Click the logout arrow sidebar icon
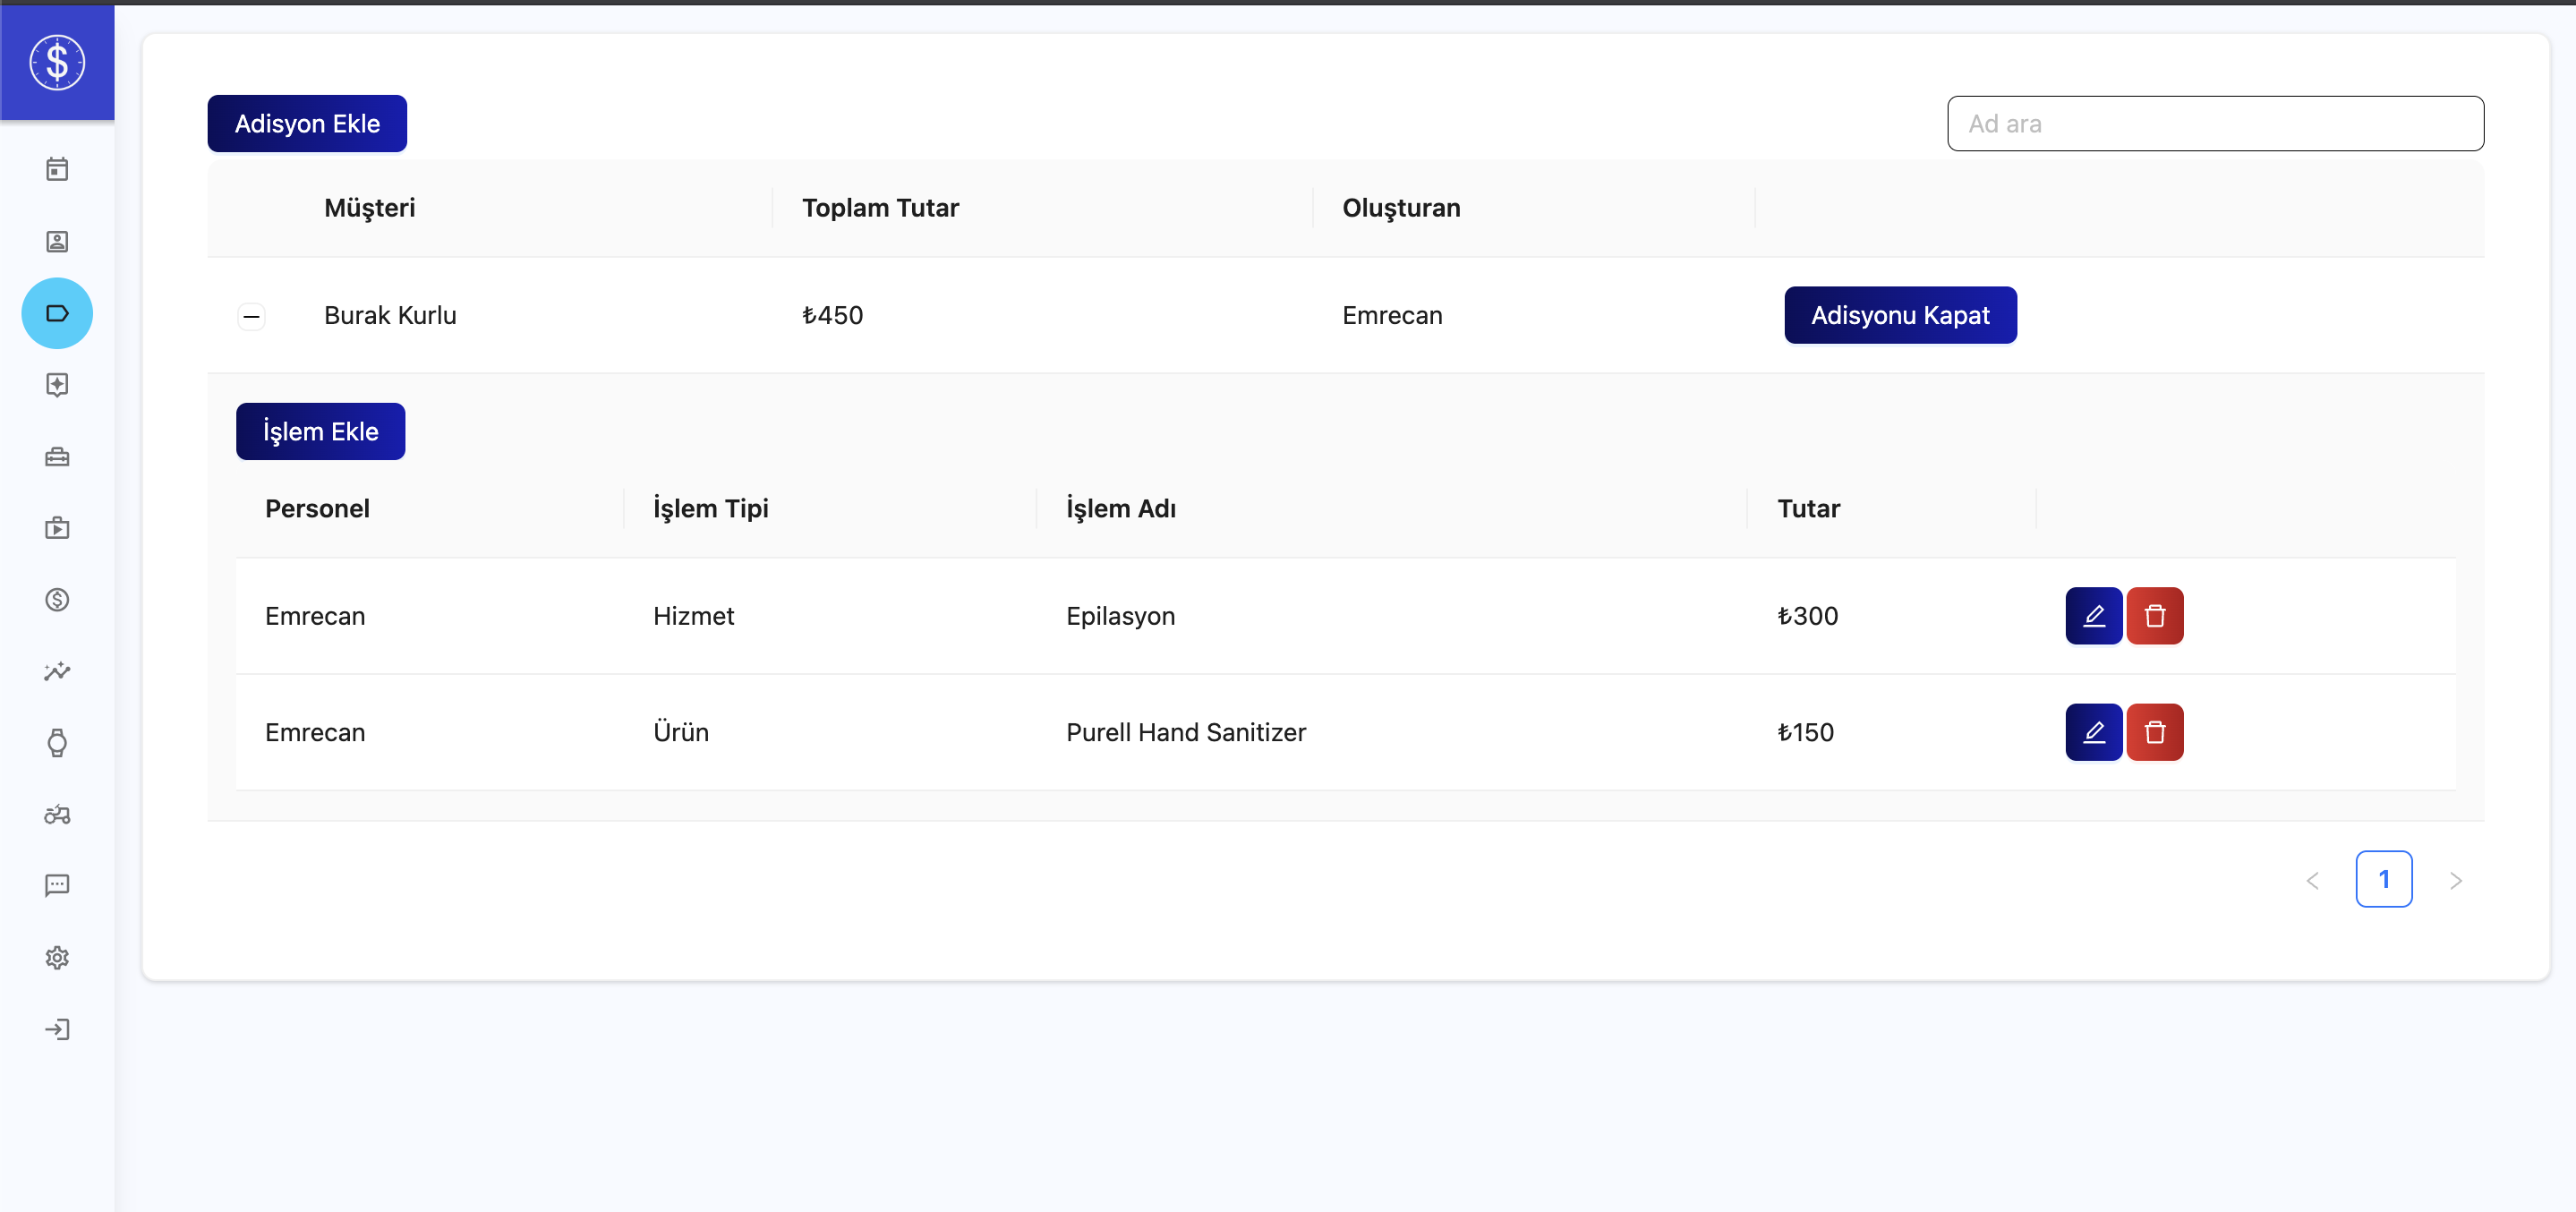Viewport: 2576px width, 1212px height. (x=57, y=1030)
